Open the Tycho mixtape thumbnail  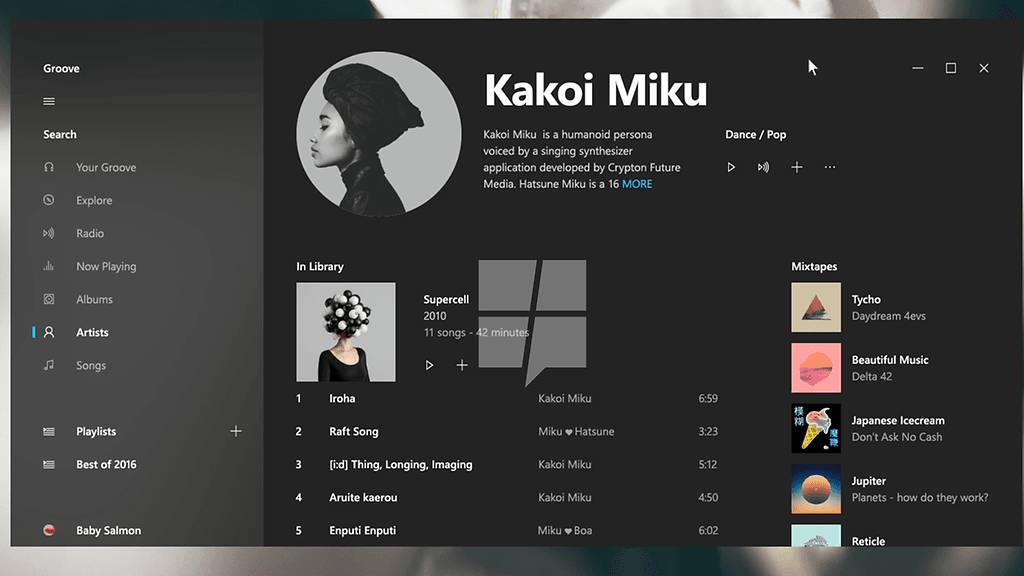[x=816, y=307]
